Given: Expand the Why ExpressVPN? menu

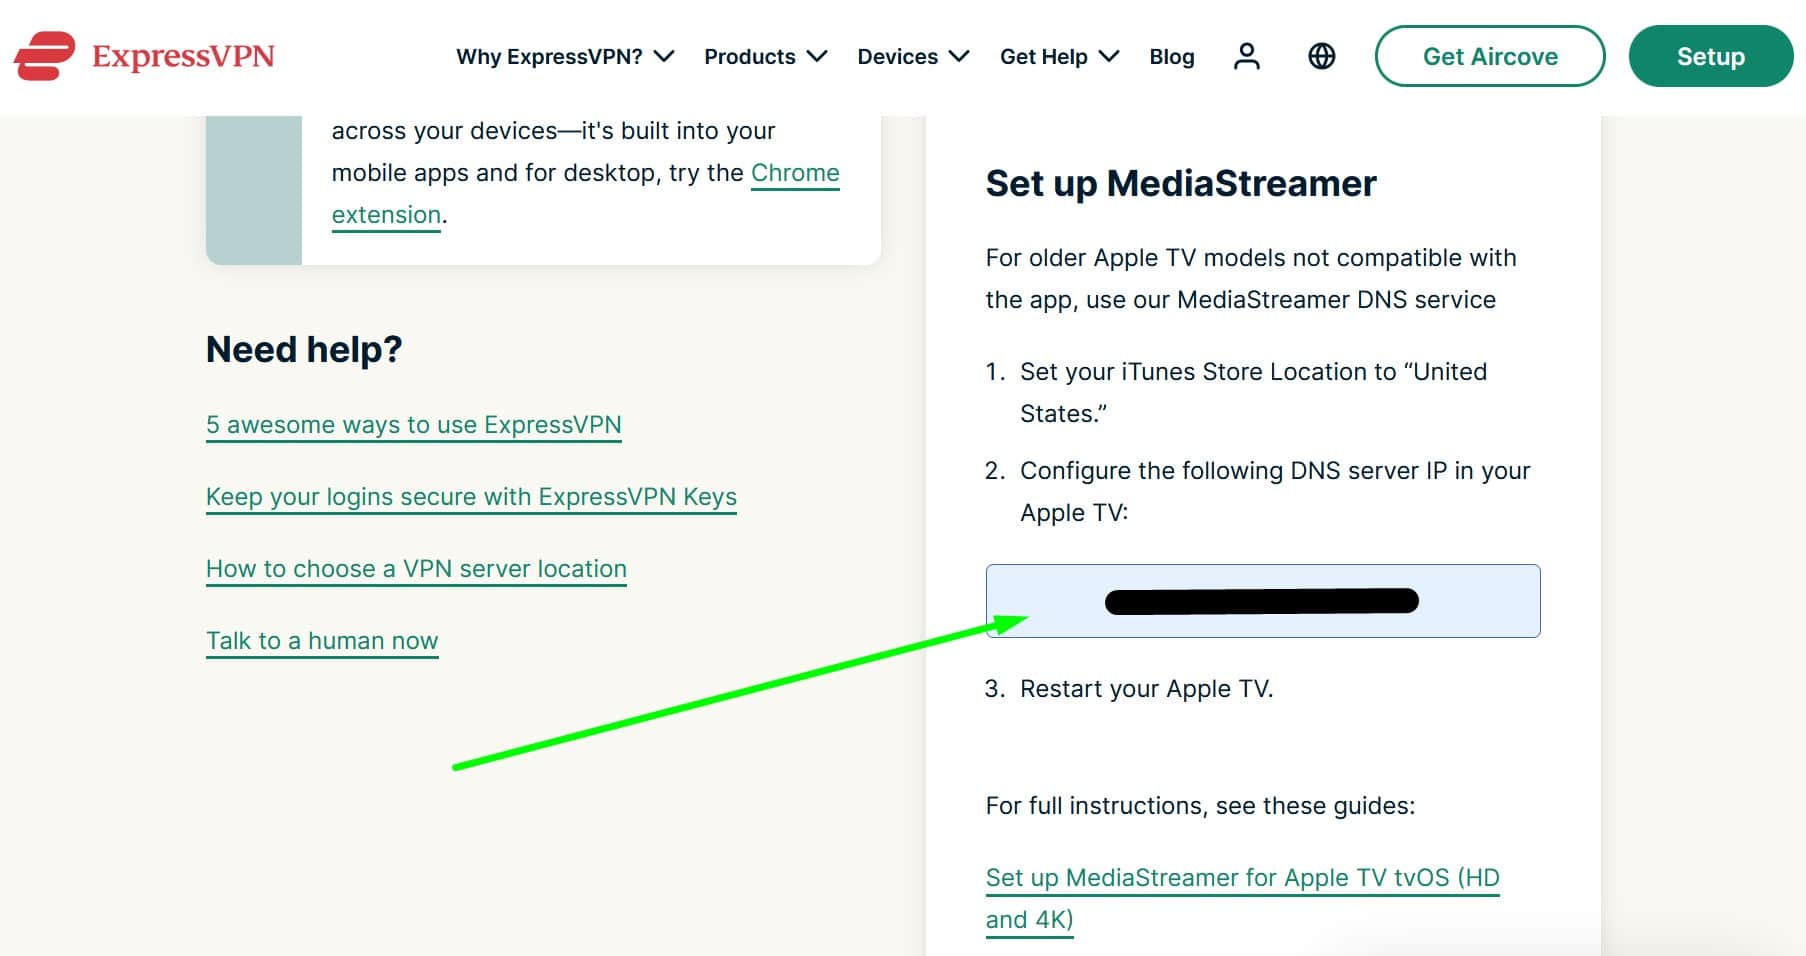Looking at the screenshot, I should click(565, 56).
